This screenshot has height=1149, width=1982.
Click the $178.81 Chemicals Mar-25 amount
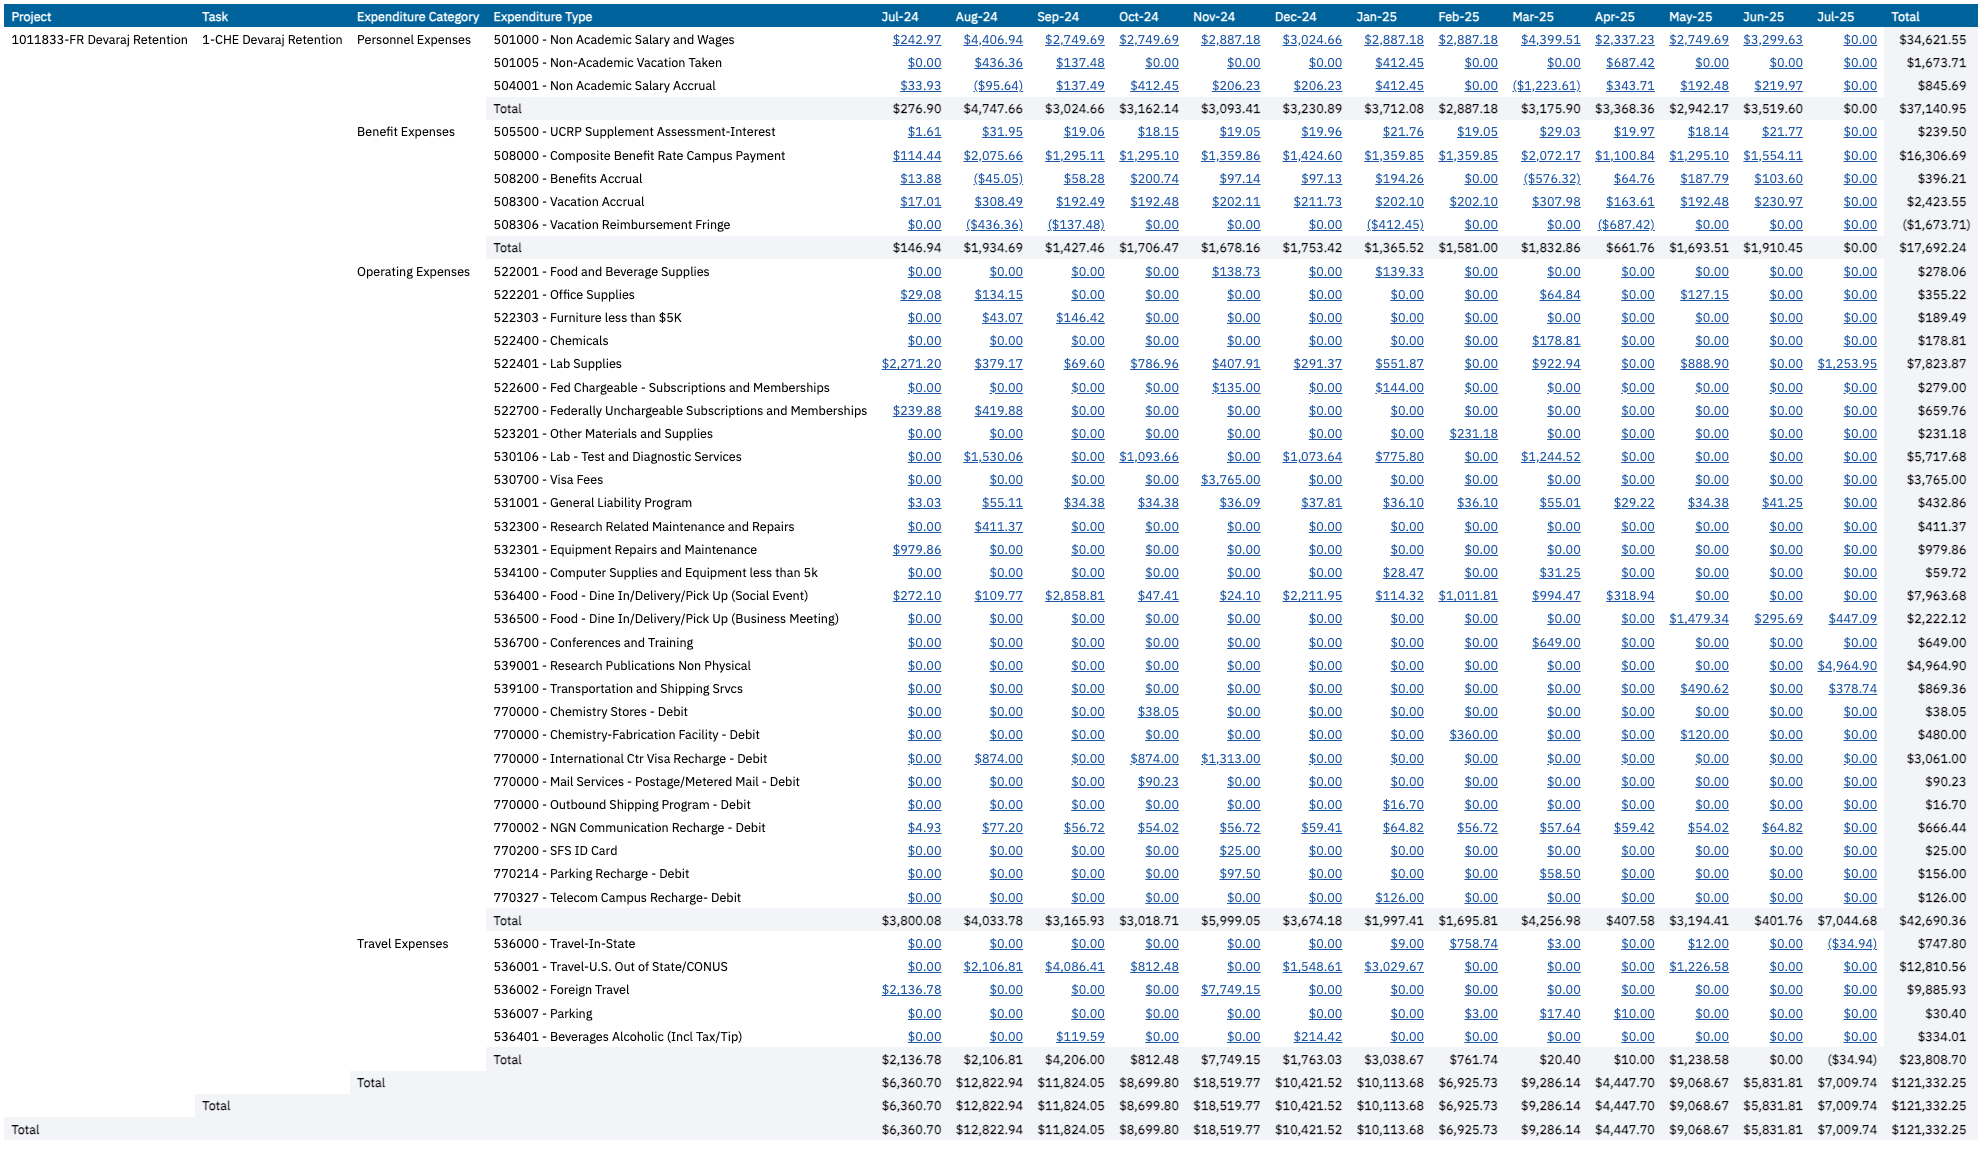pos(1556,341)
